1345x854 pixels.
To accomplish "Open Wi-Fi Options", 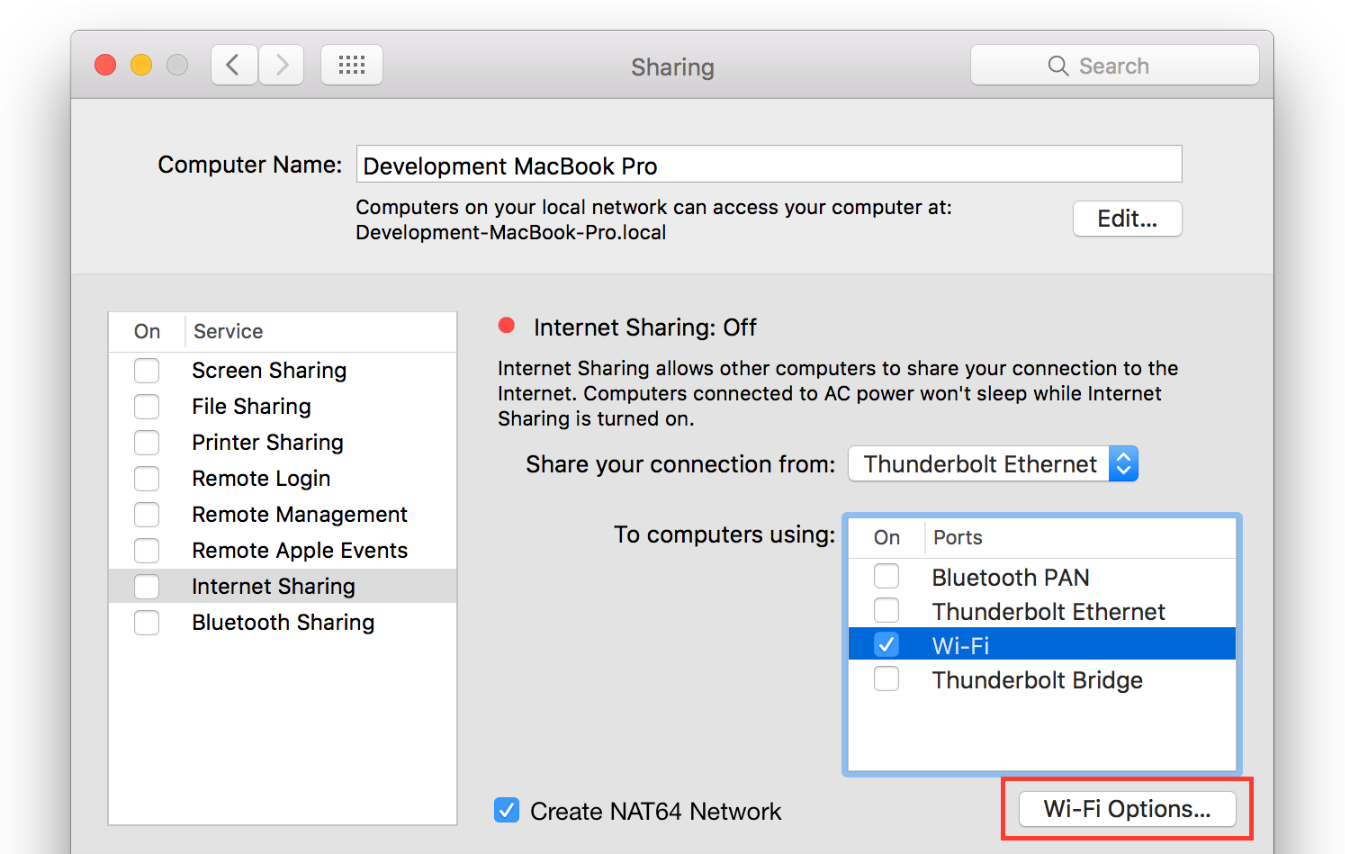I will tap(1127, 809).
